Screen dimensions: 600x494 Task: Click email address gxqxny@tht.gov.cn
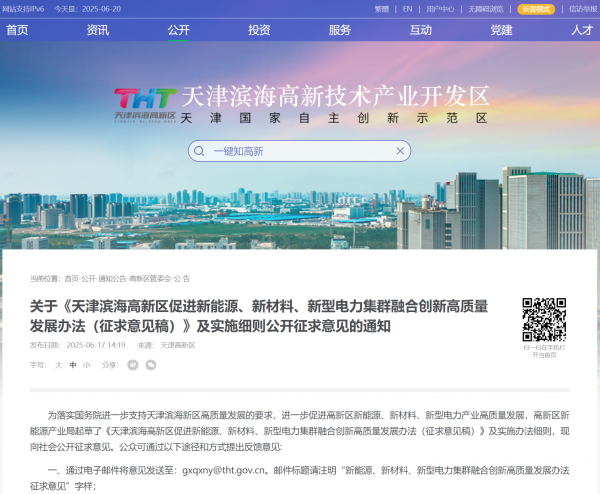(x=223, y=470)
